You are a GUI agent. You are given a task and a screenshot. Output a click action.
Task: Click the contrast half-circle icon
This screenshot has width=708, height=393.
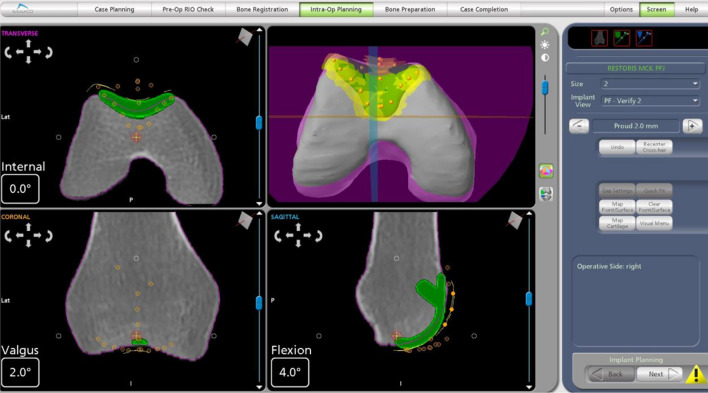(x=545, y=58)
